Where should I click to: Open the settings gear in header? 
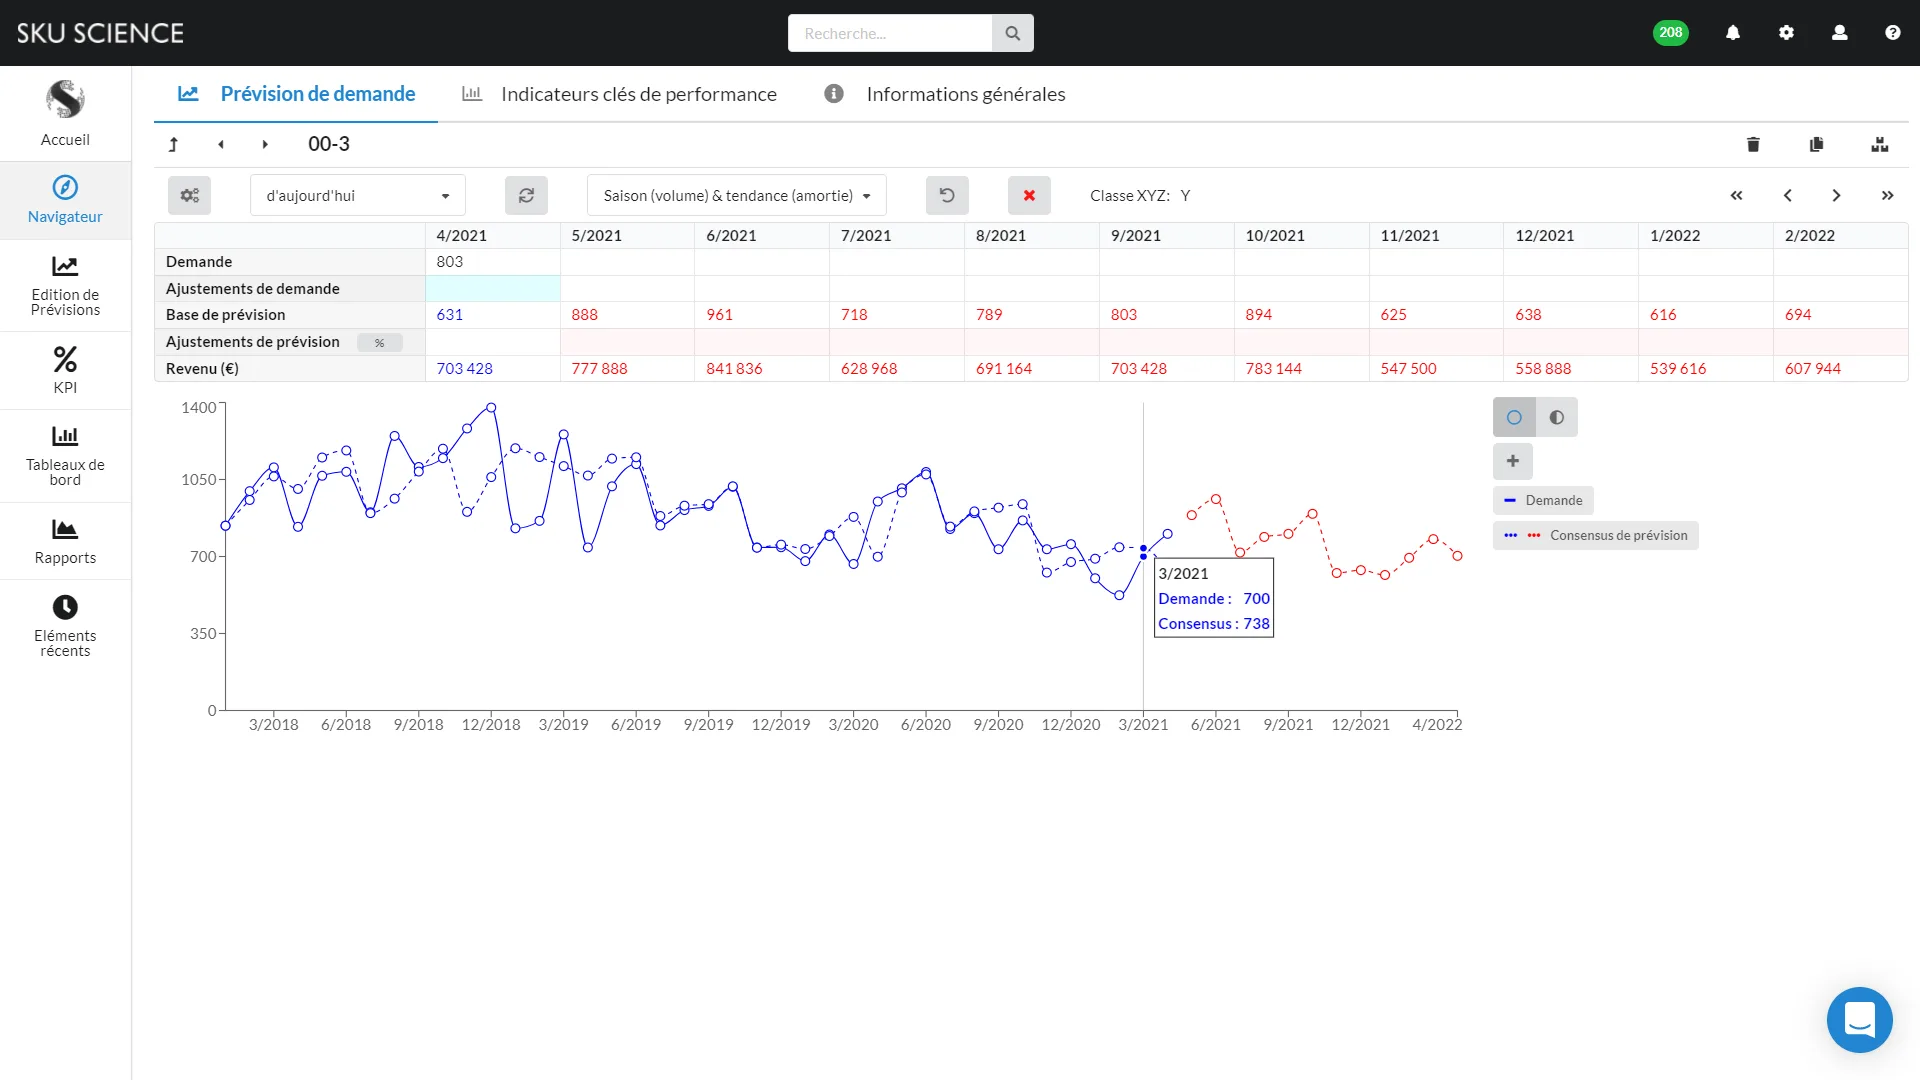pos(1786,33)
